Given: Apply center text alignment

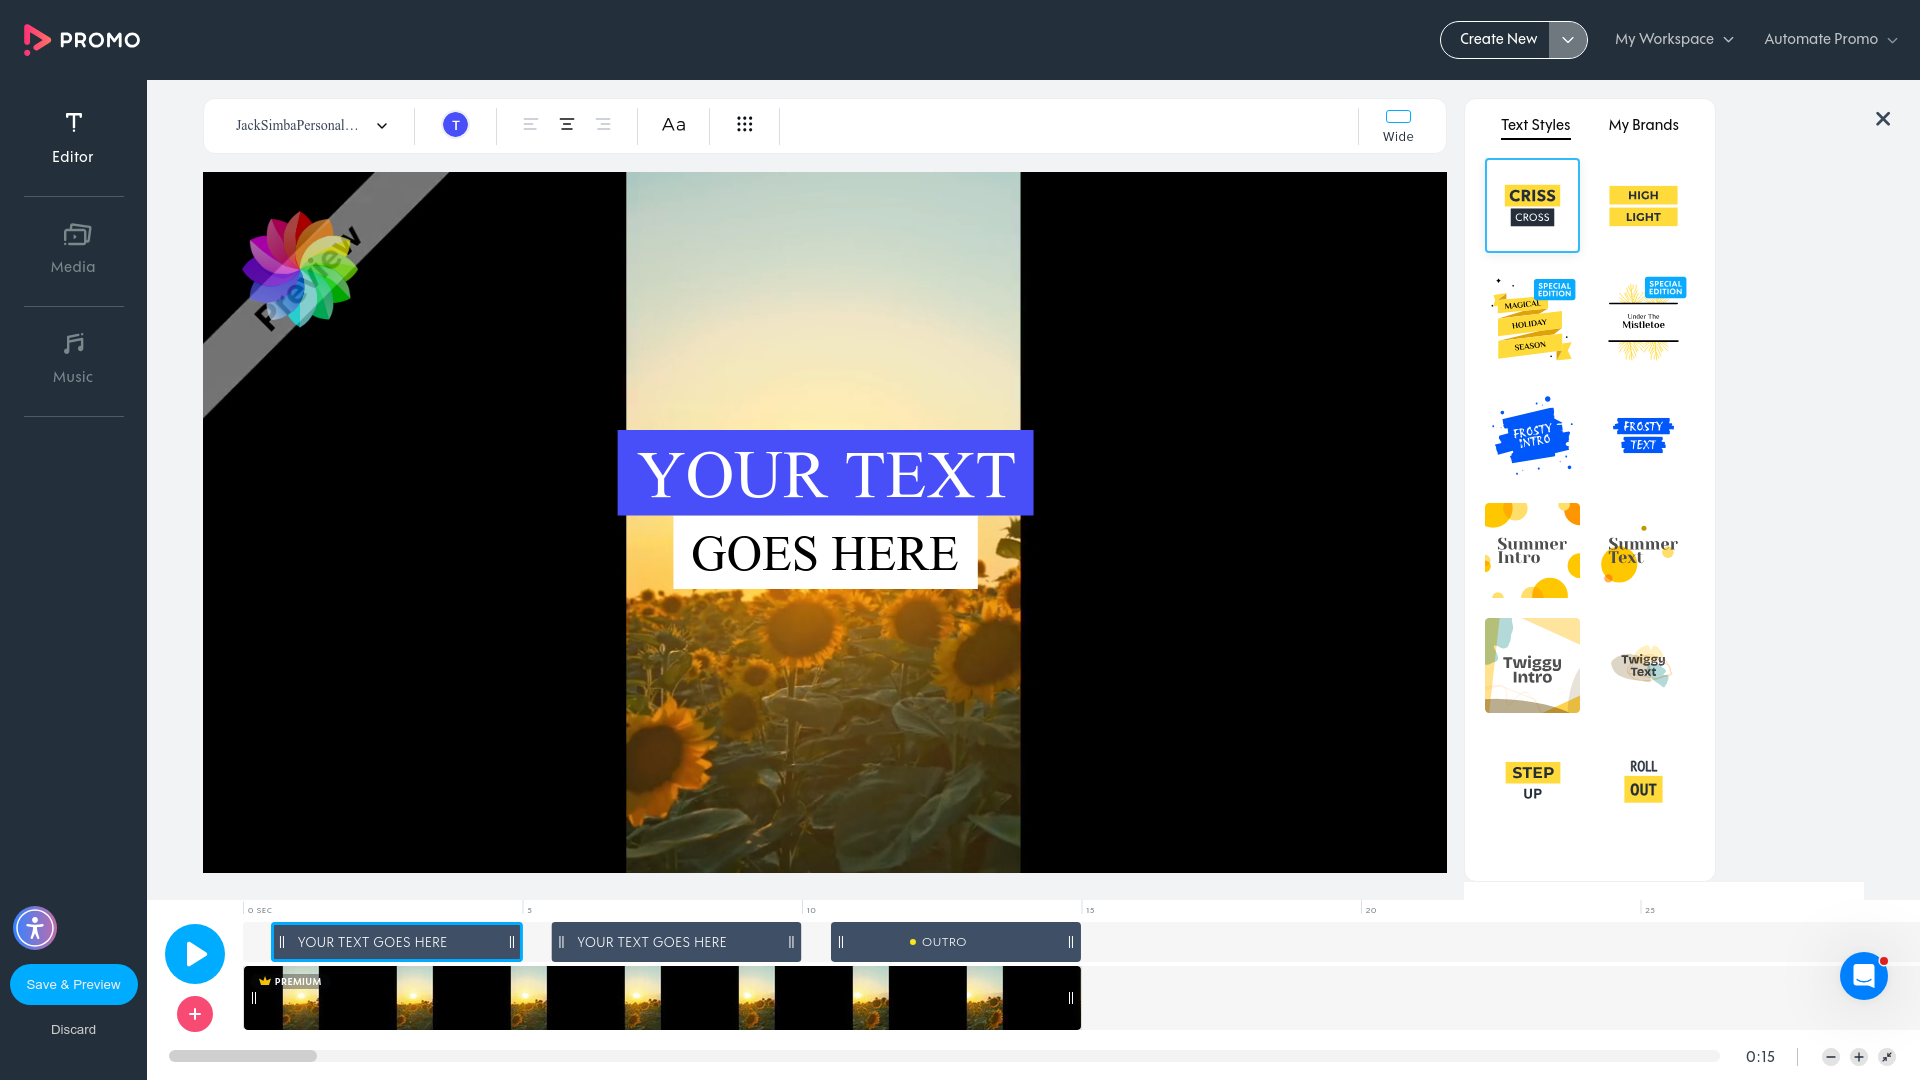Looking at the screenshot, I should pyautogui.click(x=566, y=124).
